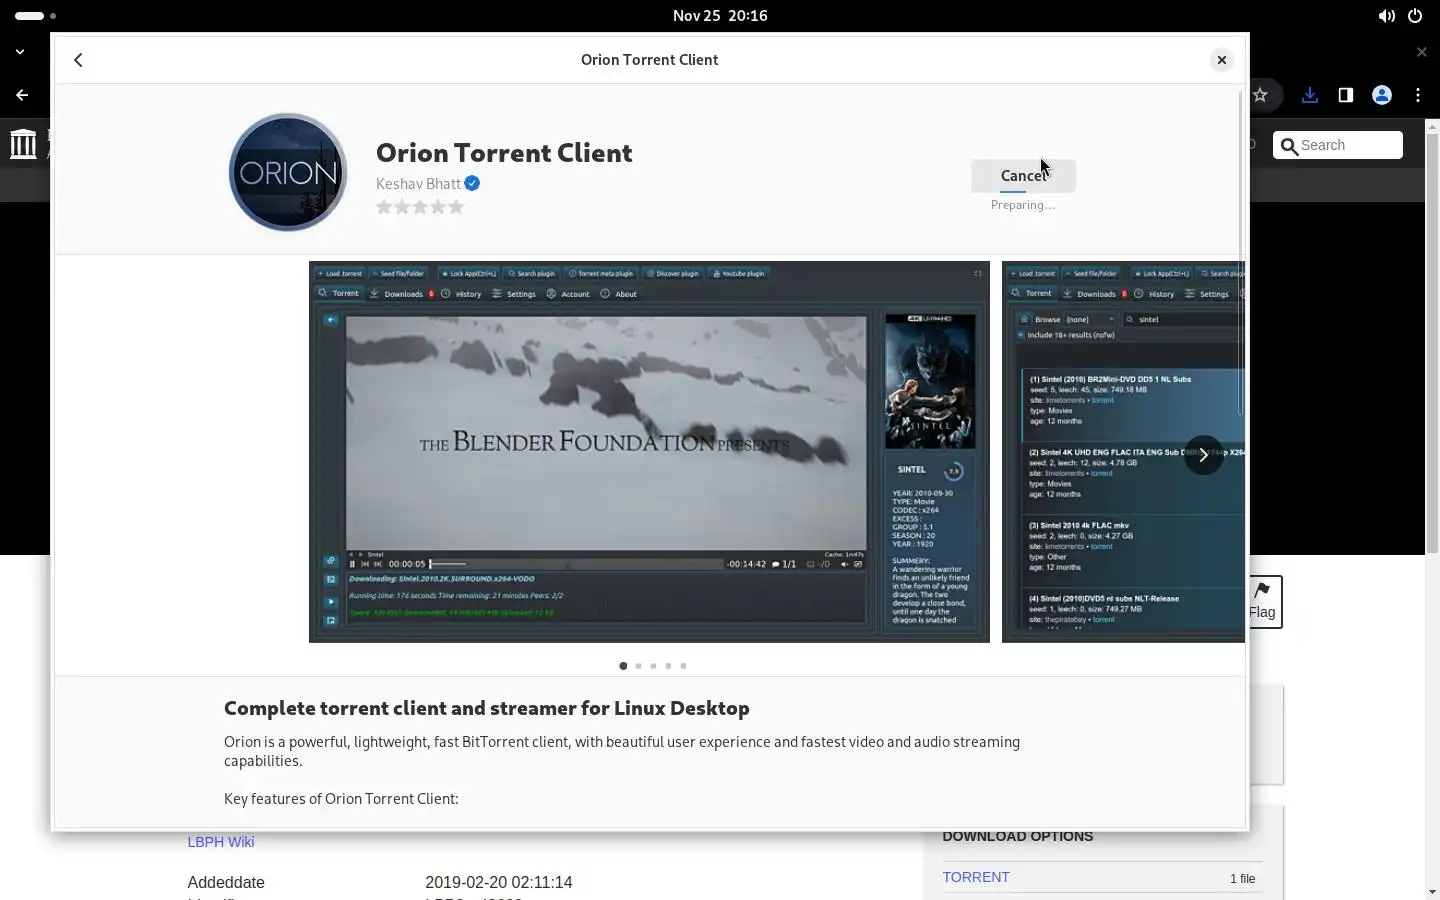Click the Keshav Bhatt developer name
Image resolution: width=1440 pixels, height=900 pixels.
[x=418, y=183]
